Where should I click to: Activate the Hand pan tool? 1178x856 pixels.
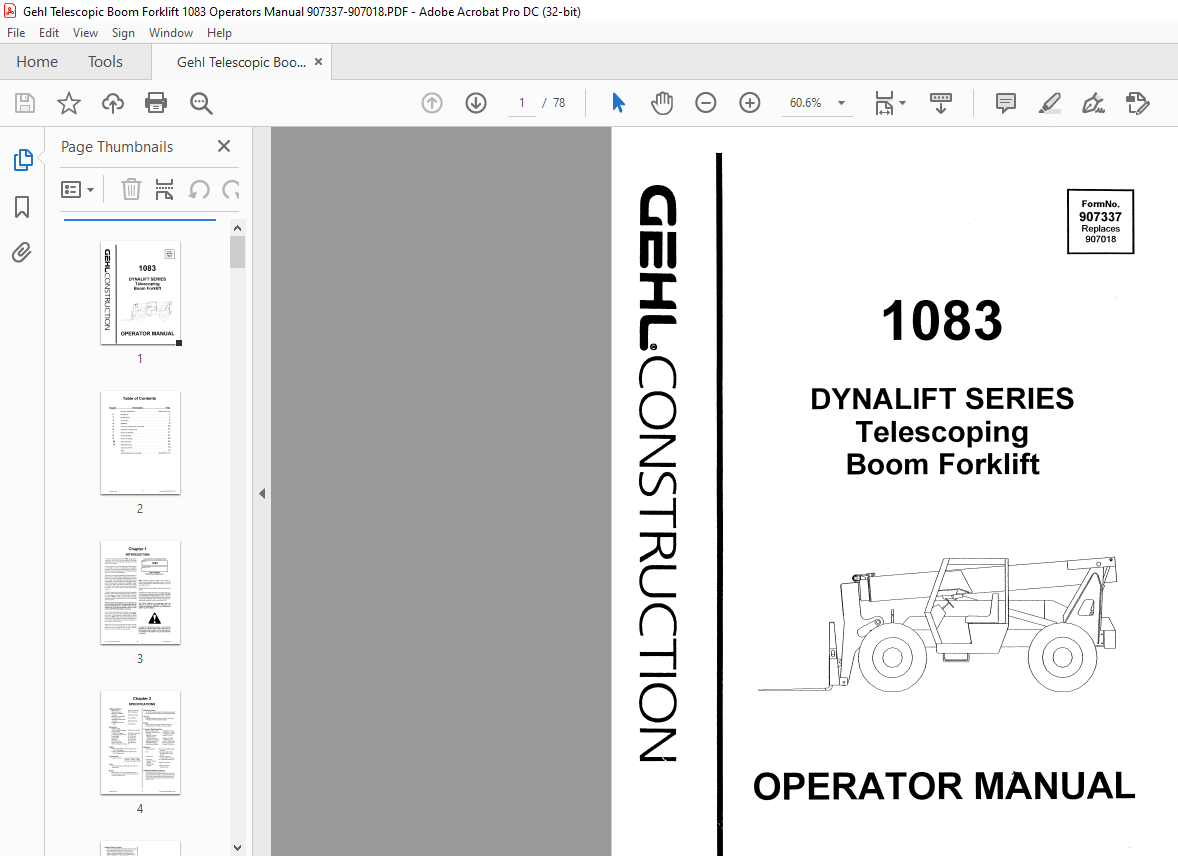pos(662,103)
